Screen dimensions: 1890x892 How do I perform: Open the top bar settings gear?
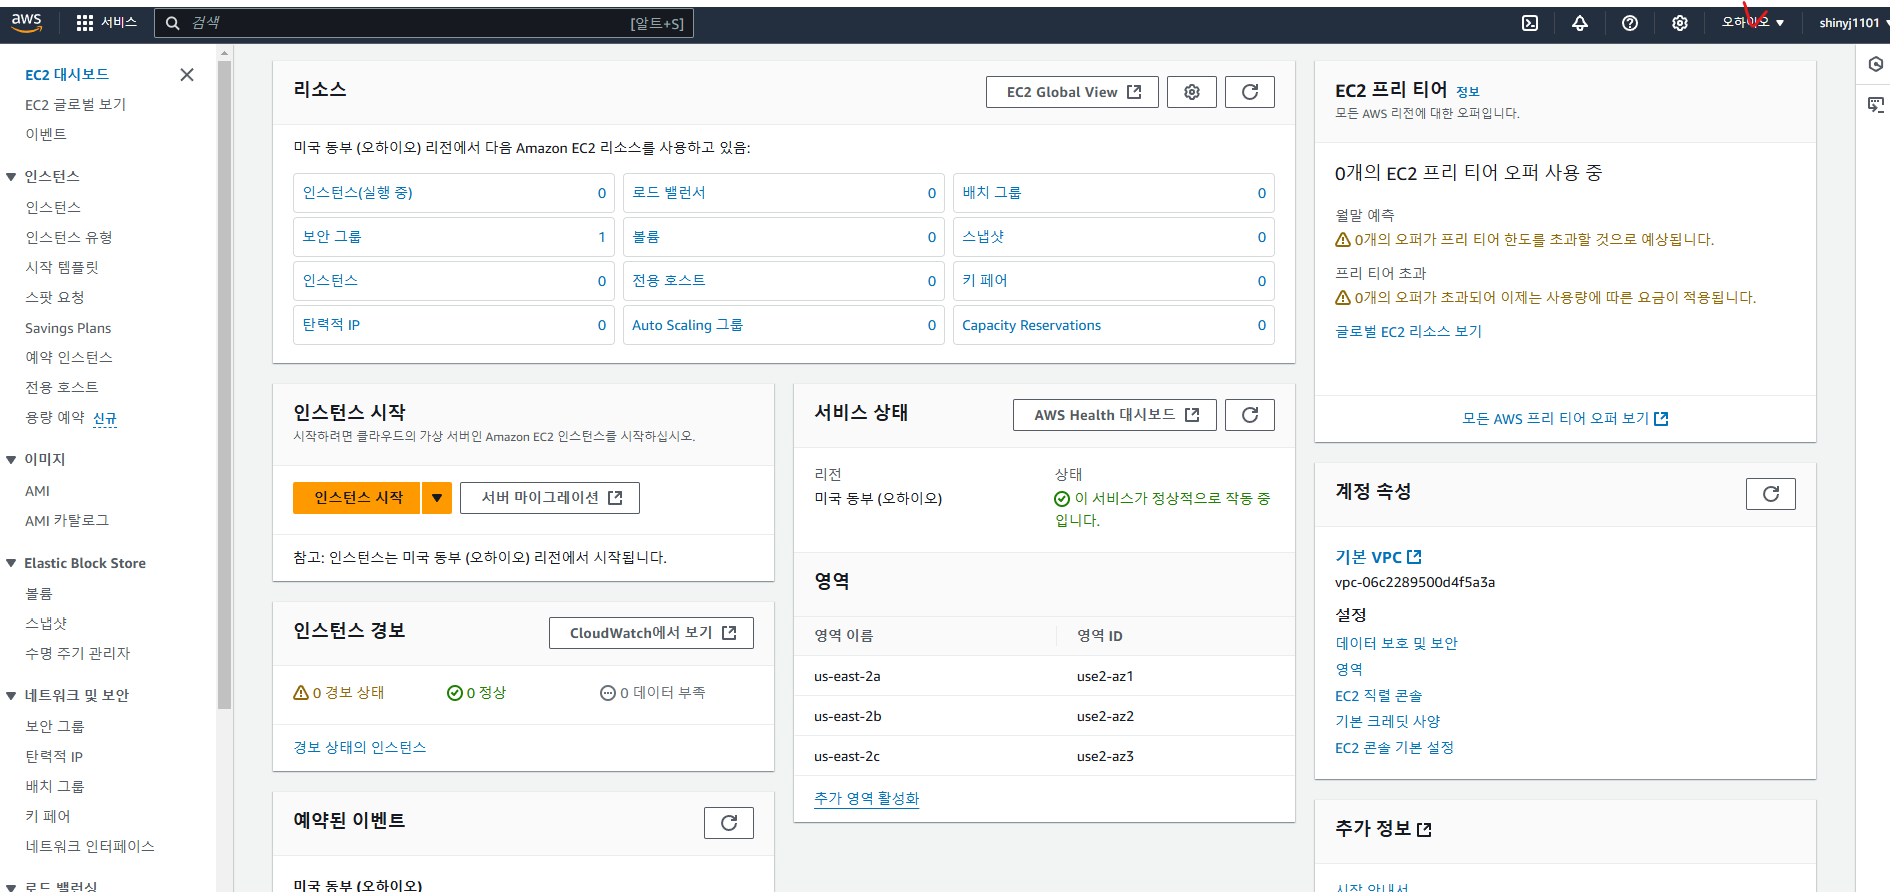point(1680,23)
